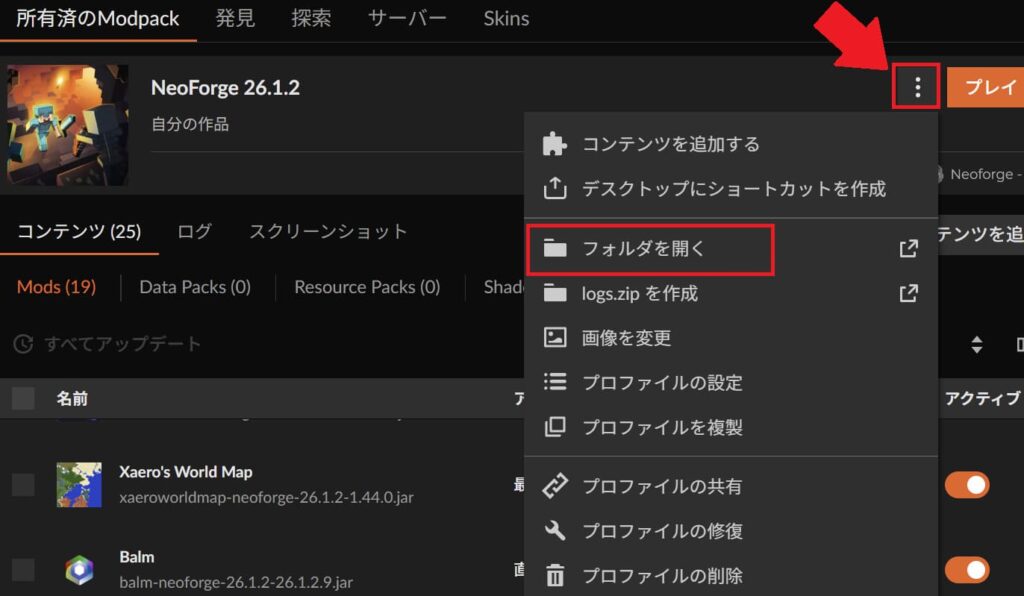Click the wrench icon beside プロファイルの修復

tap(554, 531)
